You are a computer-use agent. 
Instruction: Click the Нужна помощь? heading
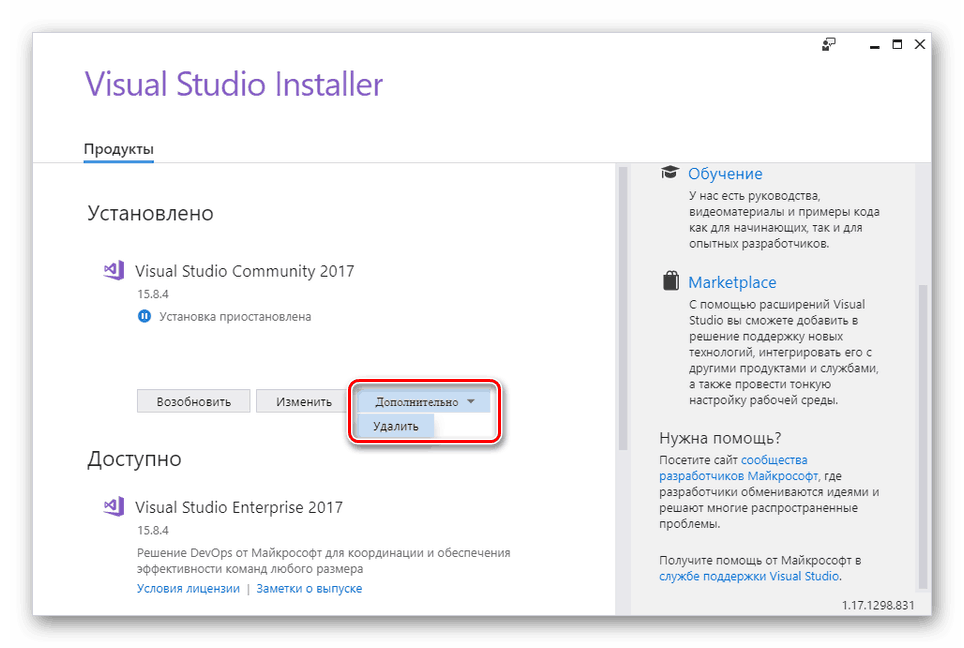pyautogui.click(x=720, y=438)
